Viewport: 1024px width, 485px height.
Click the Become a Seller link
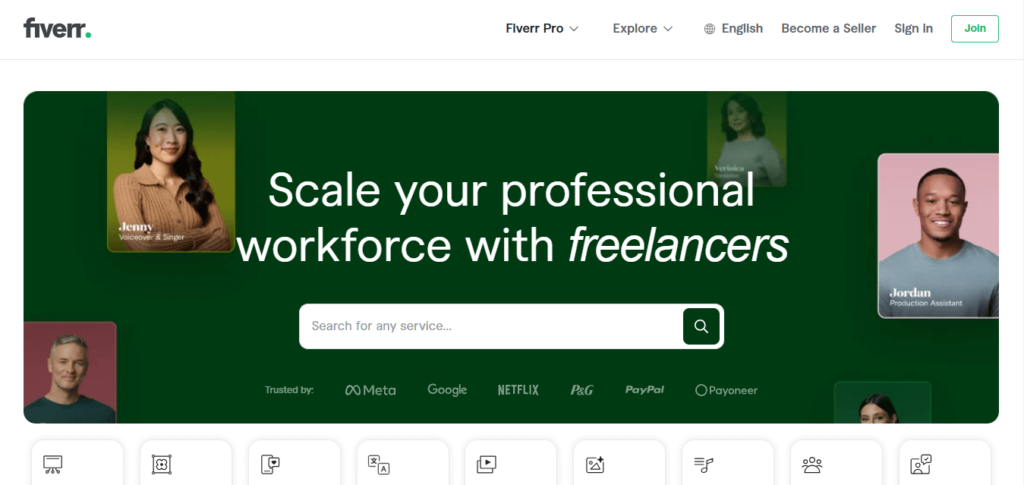828,29
